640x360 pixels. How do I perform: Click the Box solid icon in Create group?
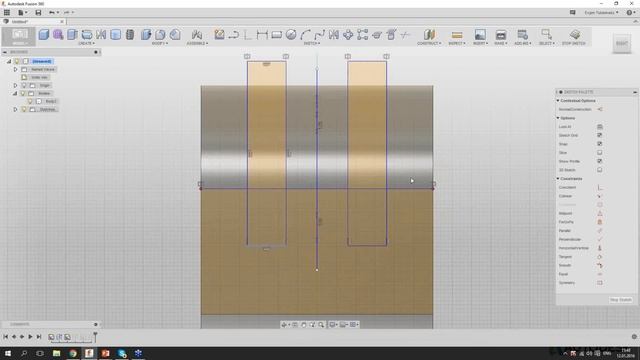pyautogui.click(x=44, y=35)
